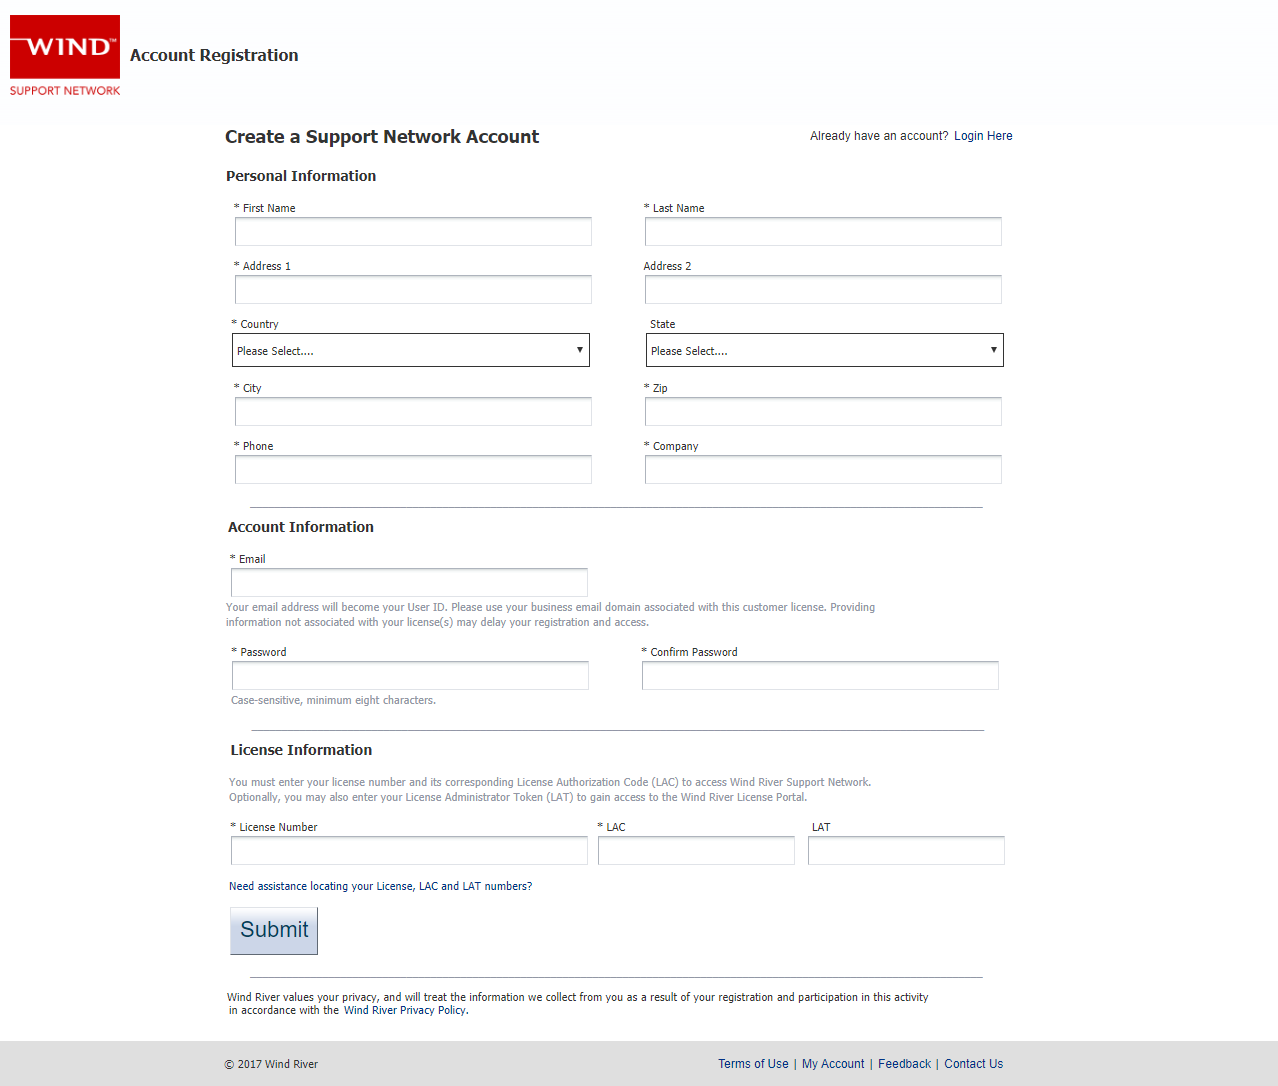This screenshot has width=1278, height=1086.
Task: Submit the registration form
Action: coord(274,931)
